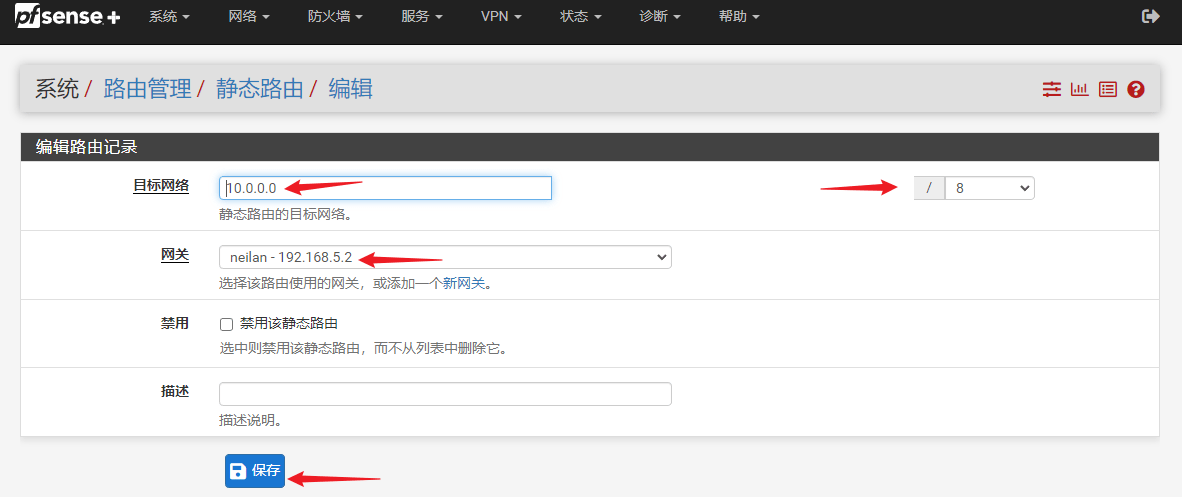The width and height of the screenshot is (1182, 497).
Task: Open the 防火墙 menu
Action: coord(335,17)
